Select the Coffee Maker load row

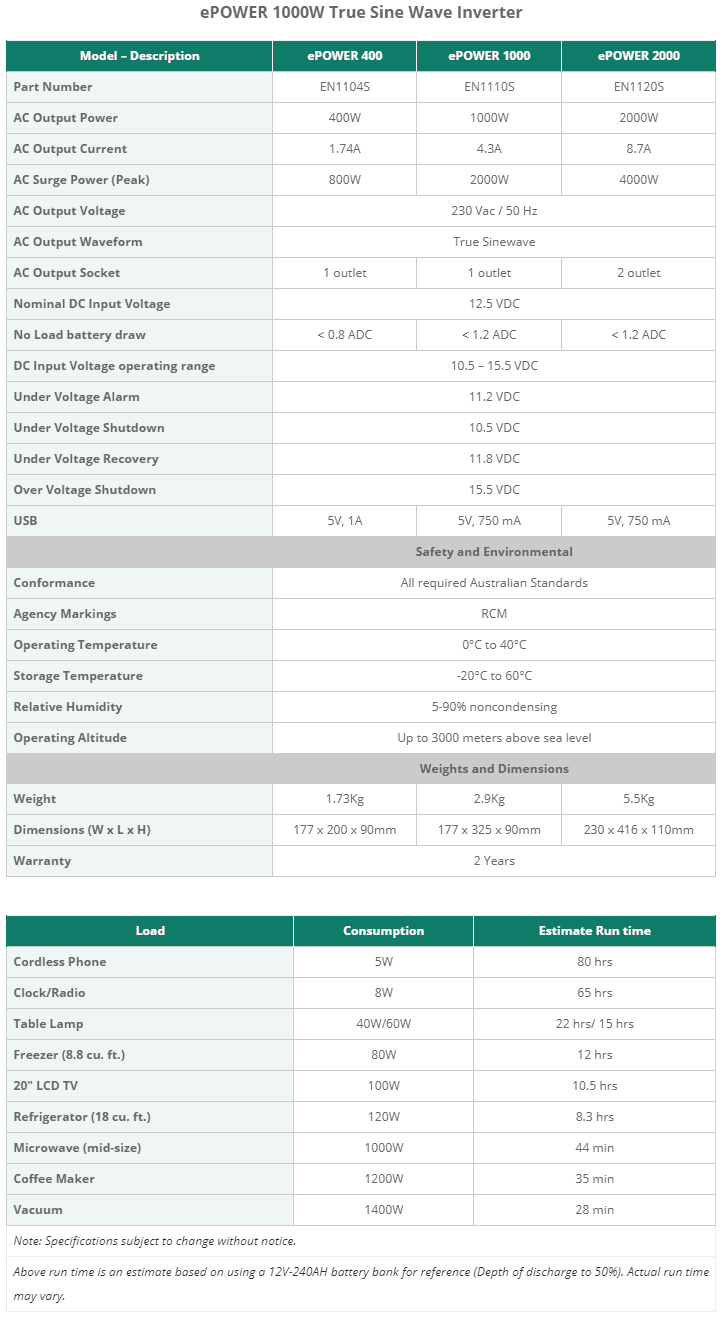[361, 1179]
